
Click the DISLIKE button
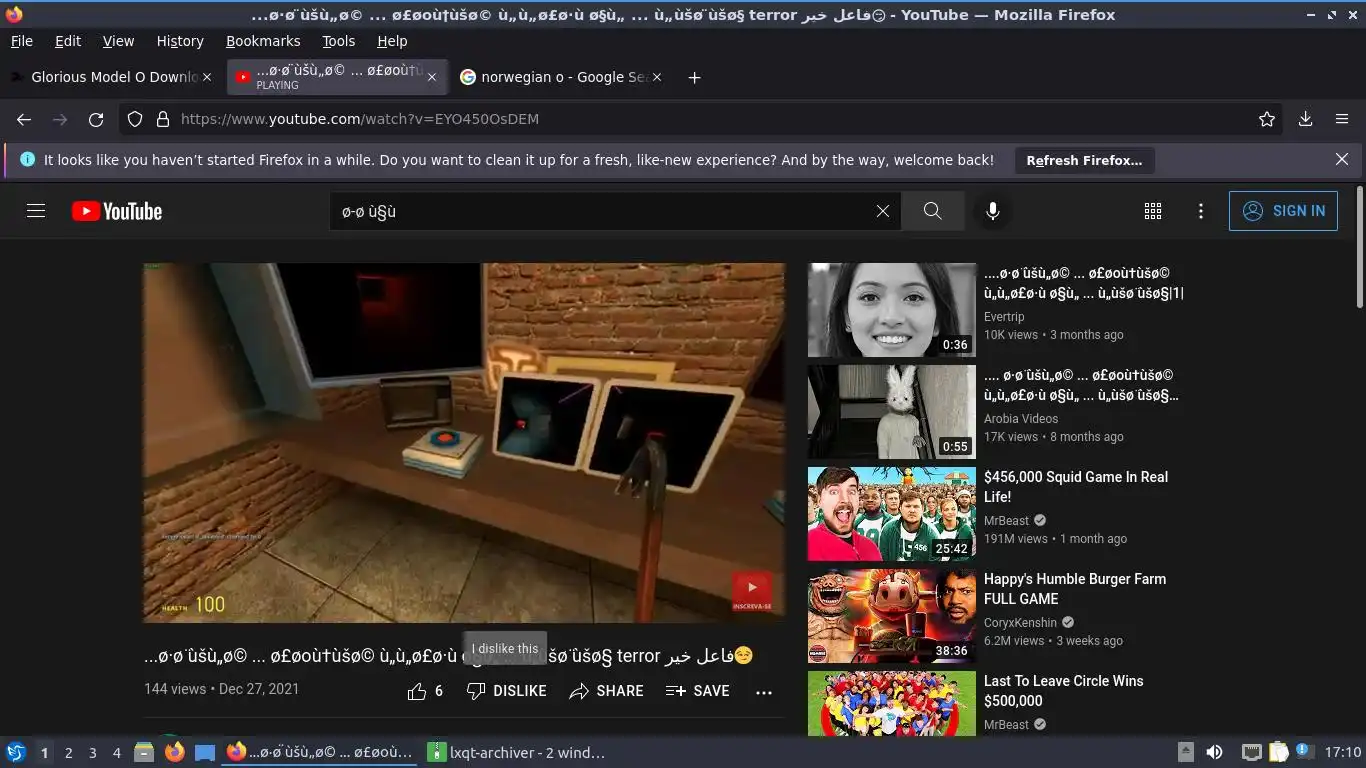(x=507, y=691)
